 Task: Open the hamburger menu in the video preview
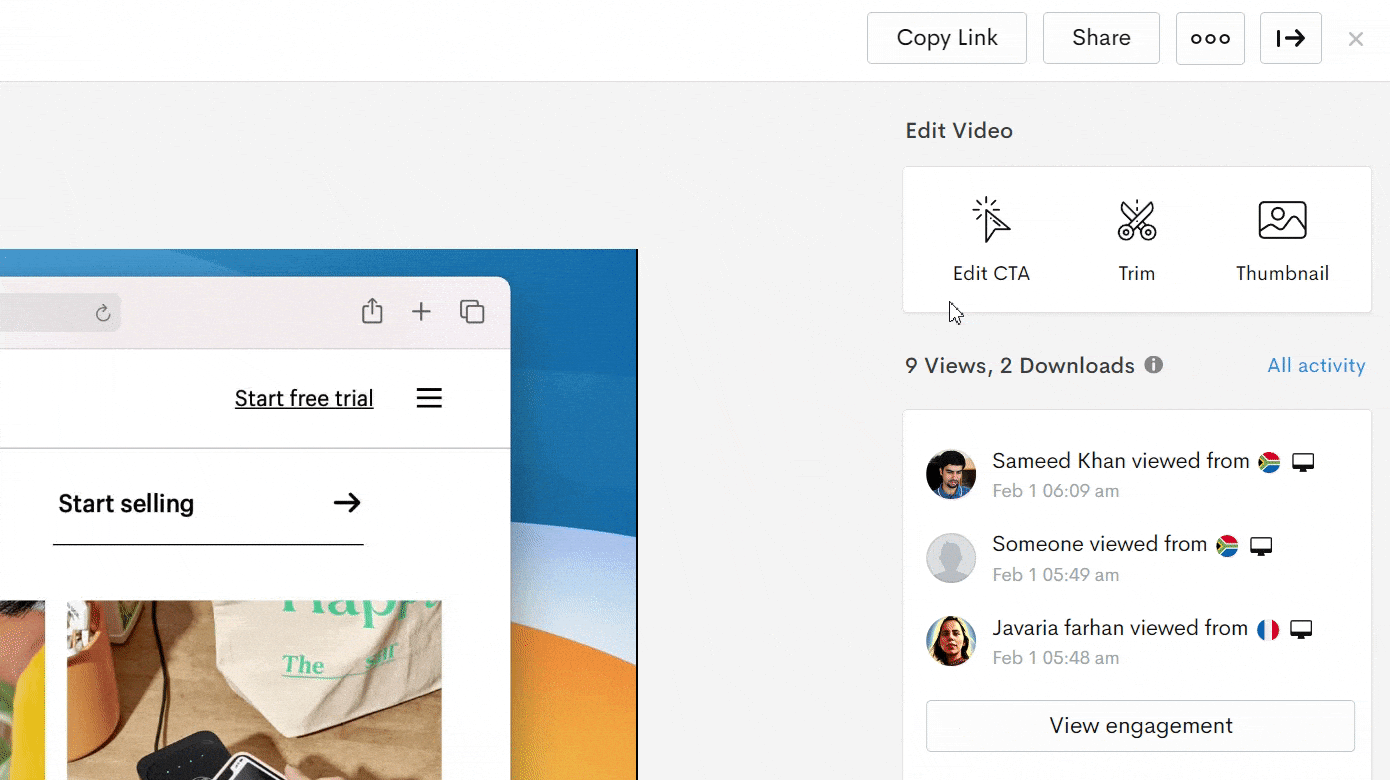pyautogui.click(x=429, y=397)
